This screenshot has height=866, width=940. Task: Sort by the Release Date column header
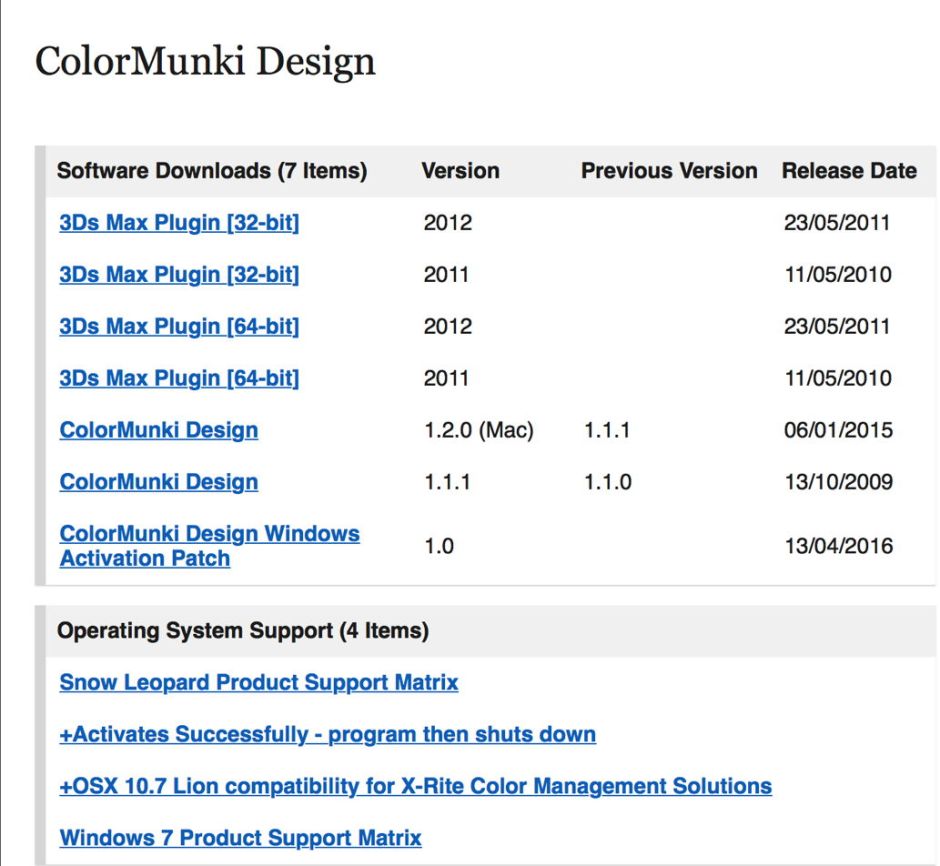coord(850,171)
